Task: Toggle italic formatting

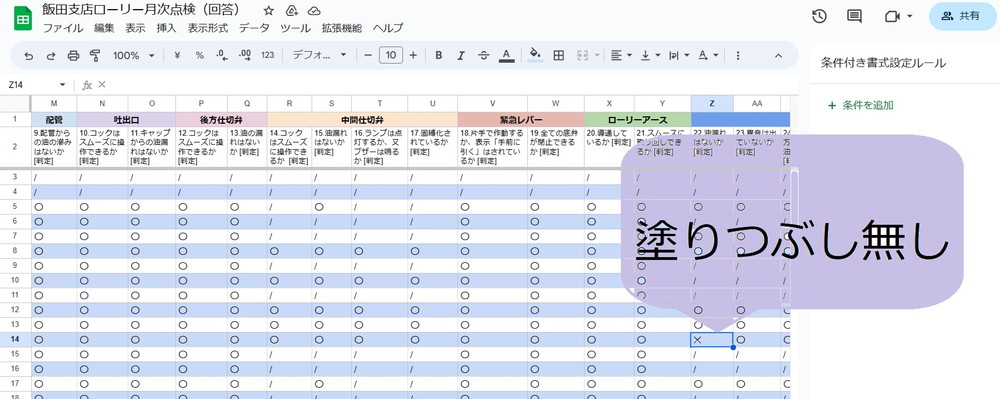Action: pyautogui.click(x=461, y=55)
